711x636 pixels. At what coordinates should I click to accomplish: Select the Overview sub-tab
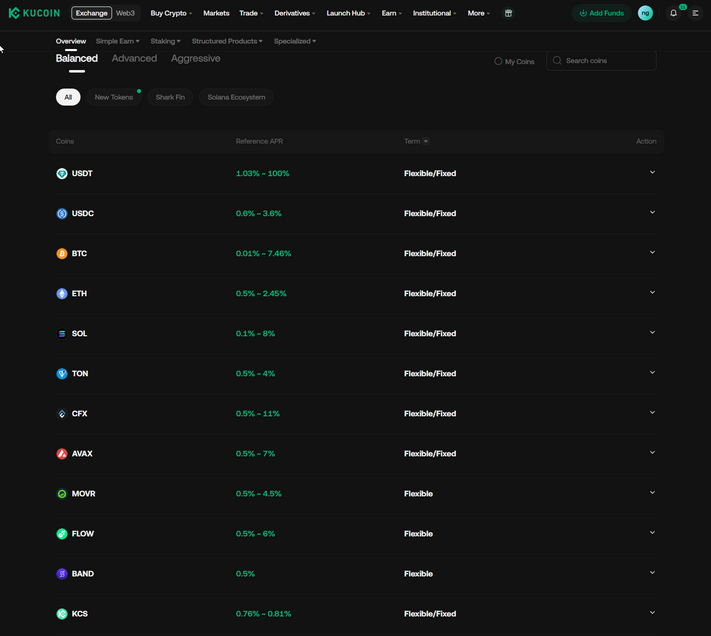(71, 41)
